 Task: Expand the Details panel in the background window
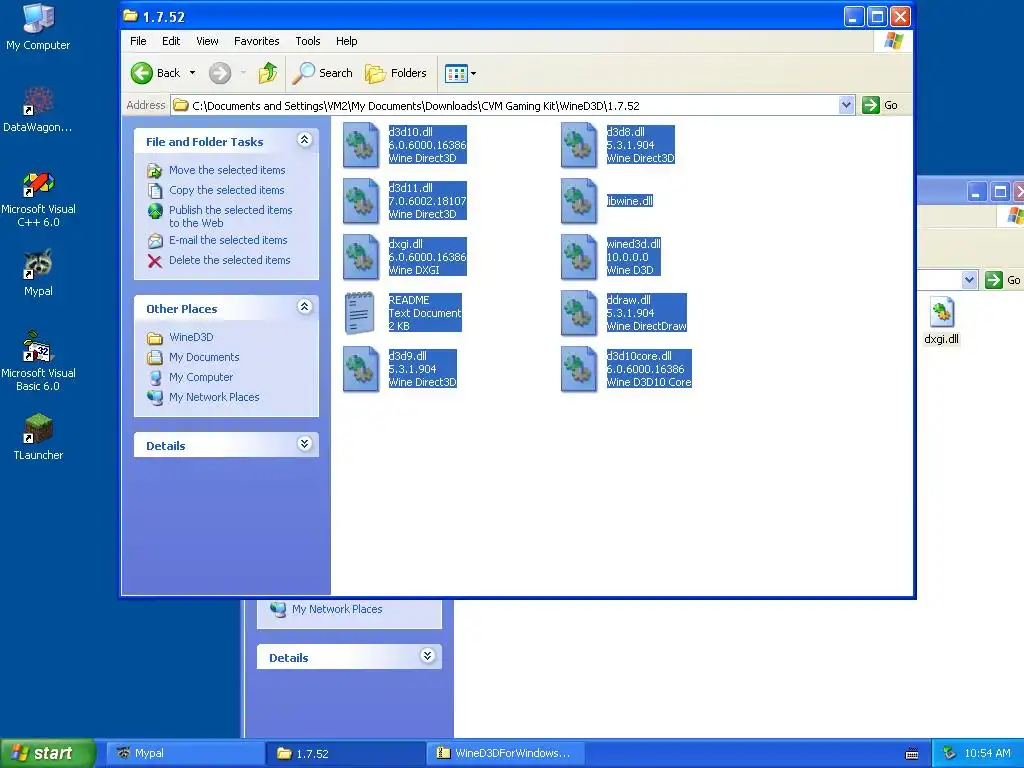tap(427, 656)
